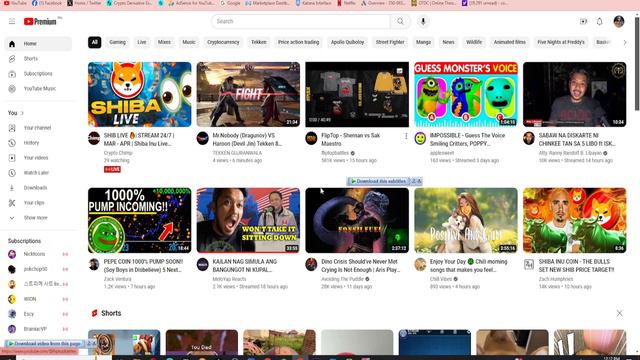
Task: Close the Shorts shelf
Action: pos(619,313)
